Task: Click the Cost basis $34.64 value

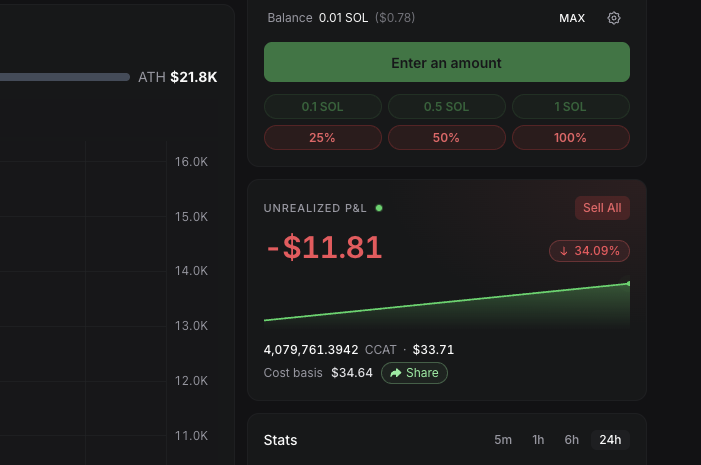Action: 352,373
